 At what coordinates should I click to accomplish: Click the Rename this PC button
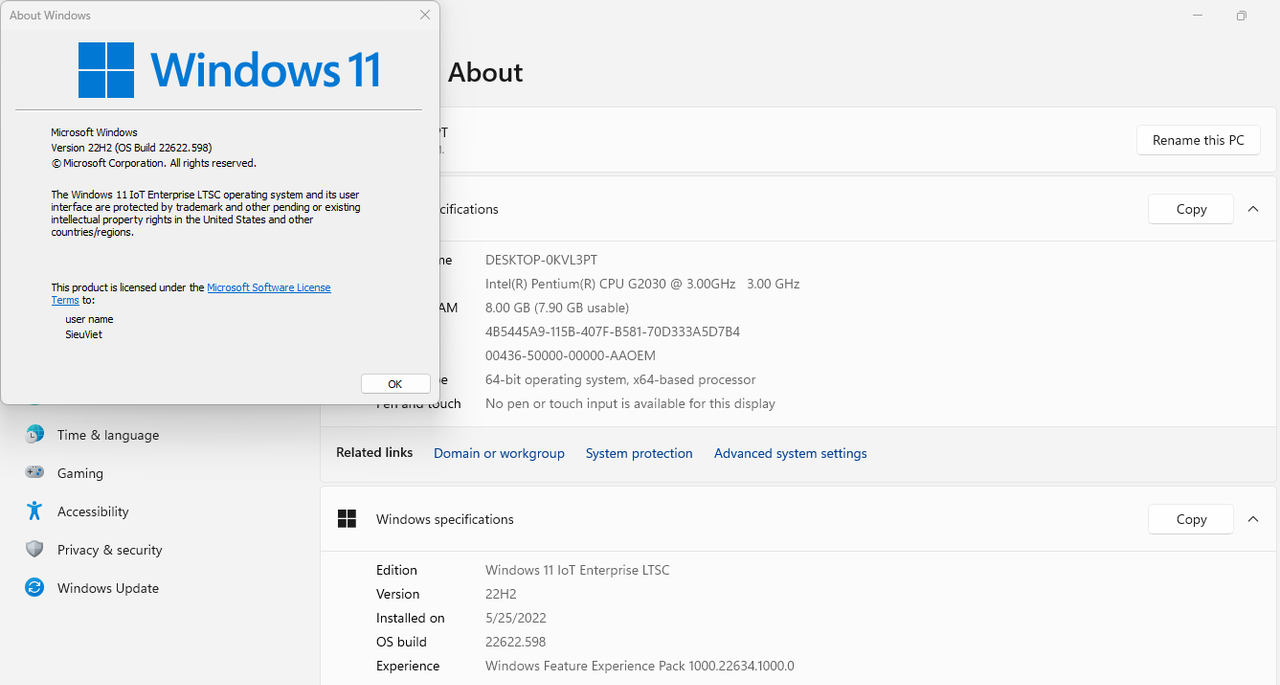[1198, 140]
